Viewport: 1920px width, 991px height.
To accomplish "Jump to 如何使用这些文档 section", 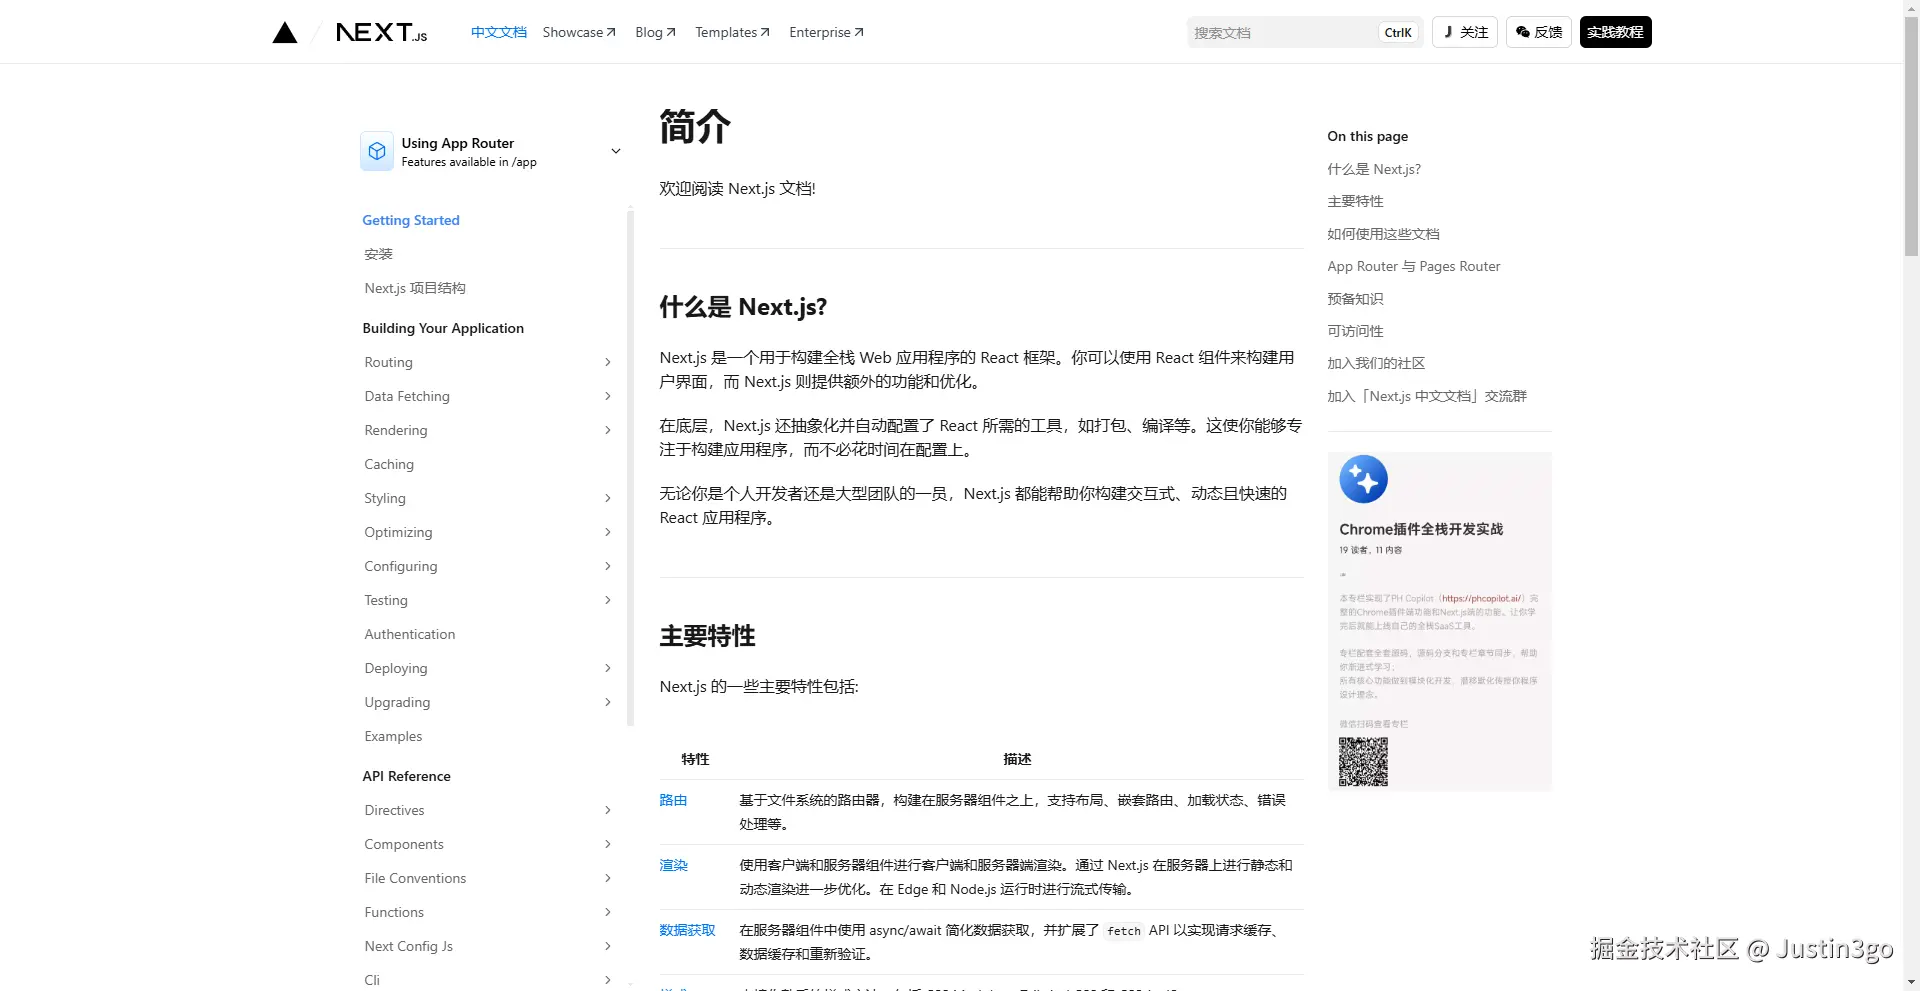I will pyautogui.click(x=1383, y=234).
